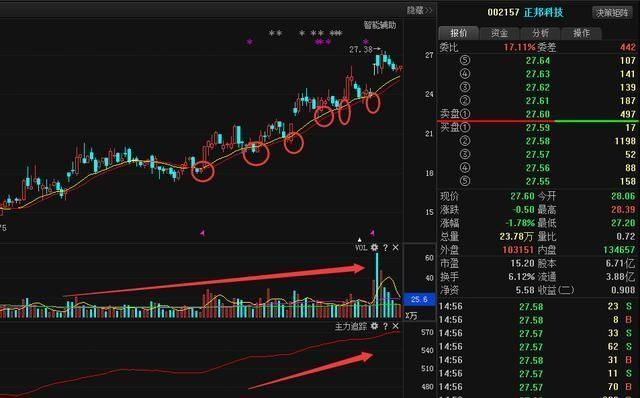Select buy level 4 price 27.56
640x398 pixels.
coord(538,168)
